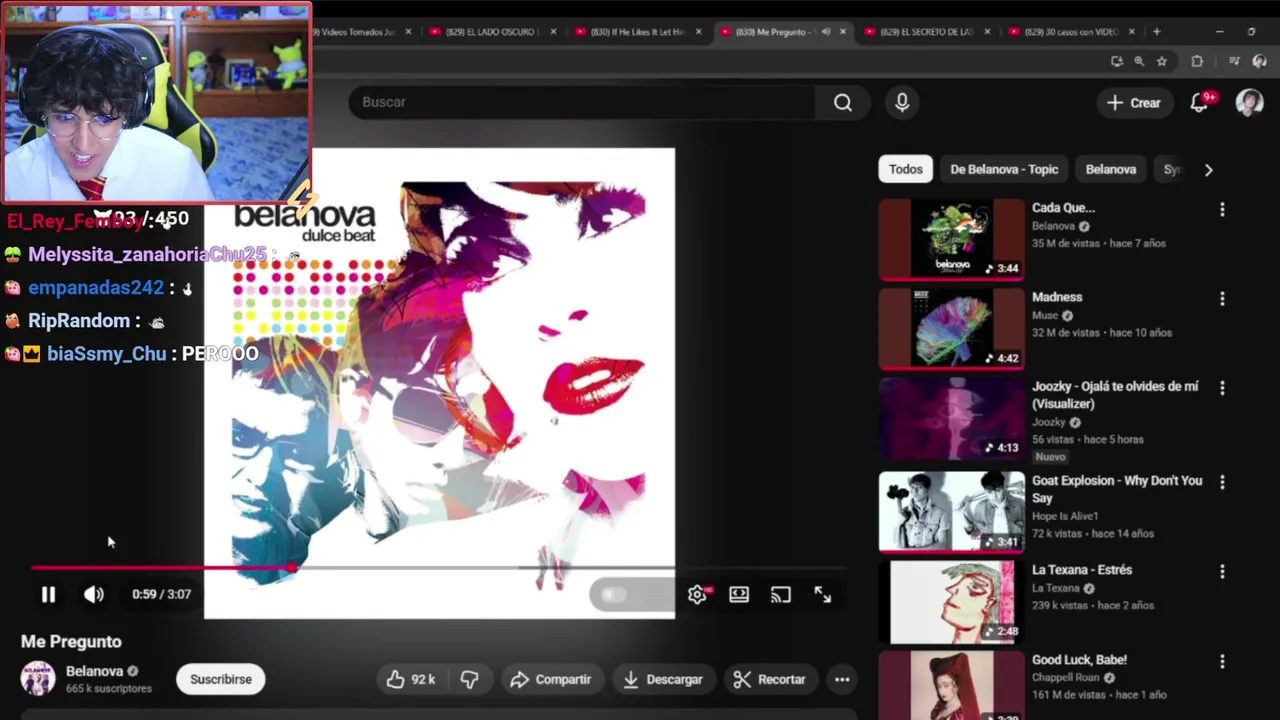Open the Chappell Roan channel link
The image size is (1280, 720).
tap(1065, 677)
